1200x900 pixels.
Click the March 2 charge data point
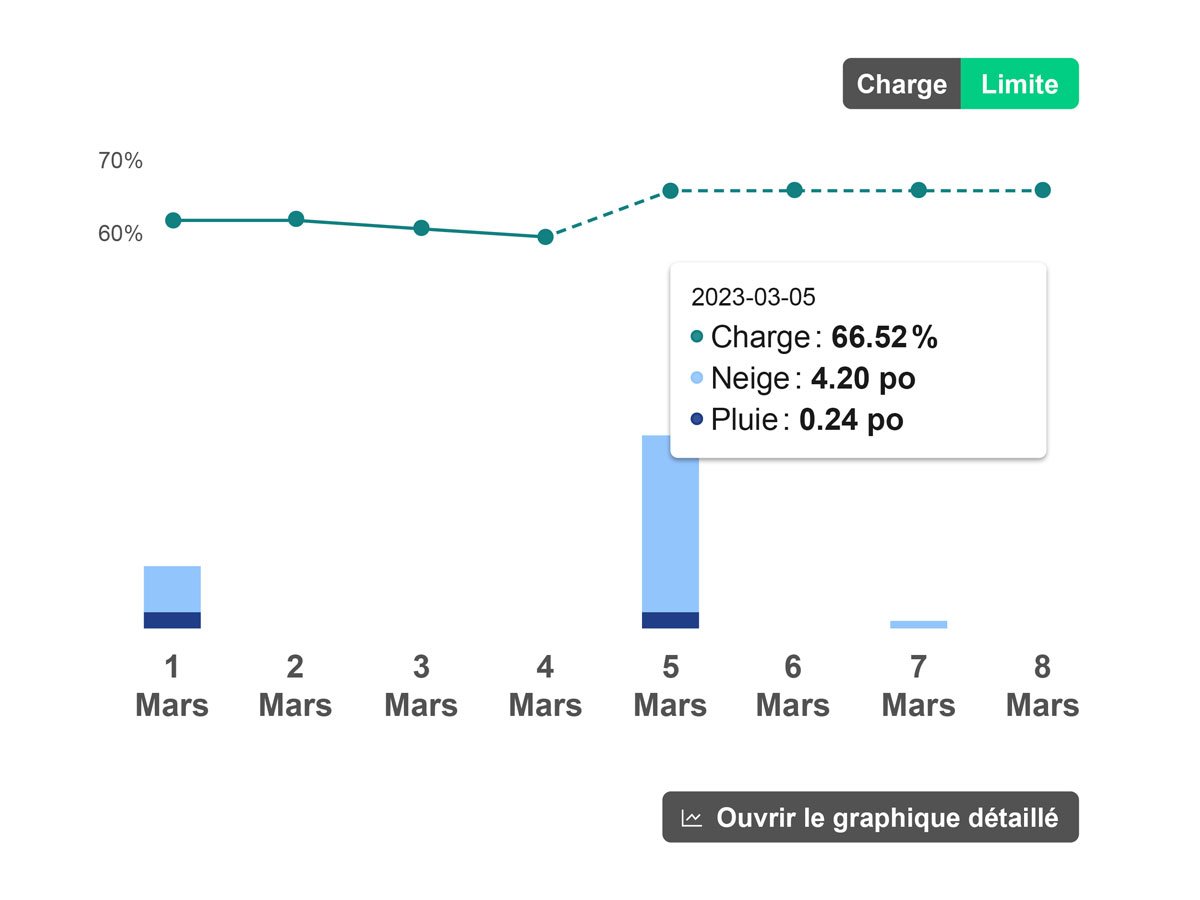[296, 219]
